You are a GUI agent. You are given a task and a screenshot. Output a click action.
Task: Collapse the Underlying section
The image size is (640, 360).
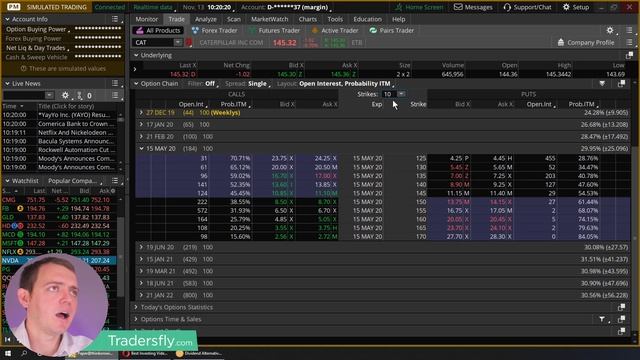click(136, 55)
